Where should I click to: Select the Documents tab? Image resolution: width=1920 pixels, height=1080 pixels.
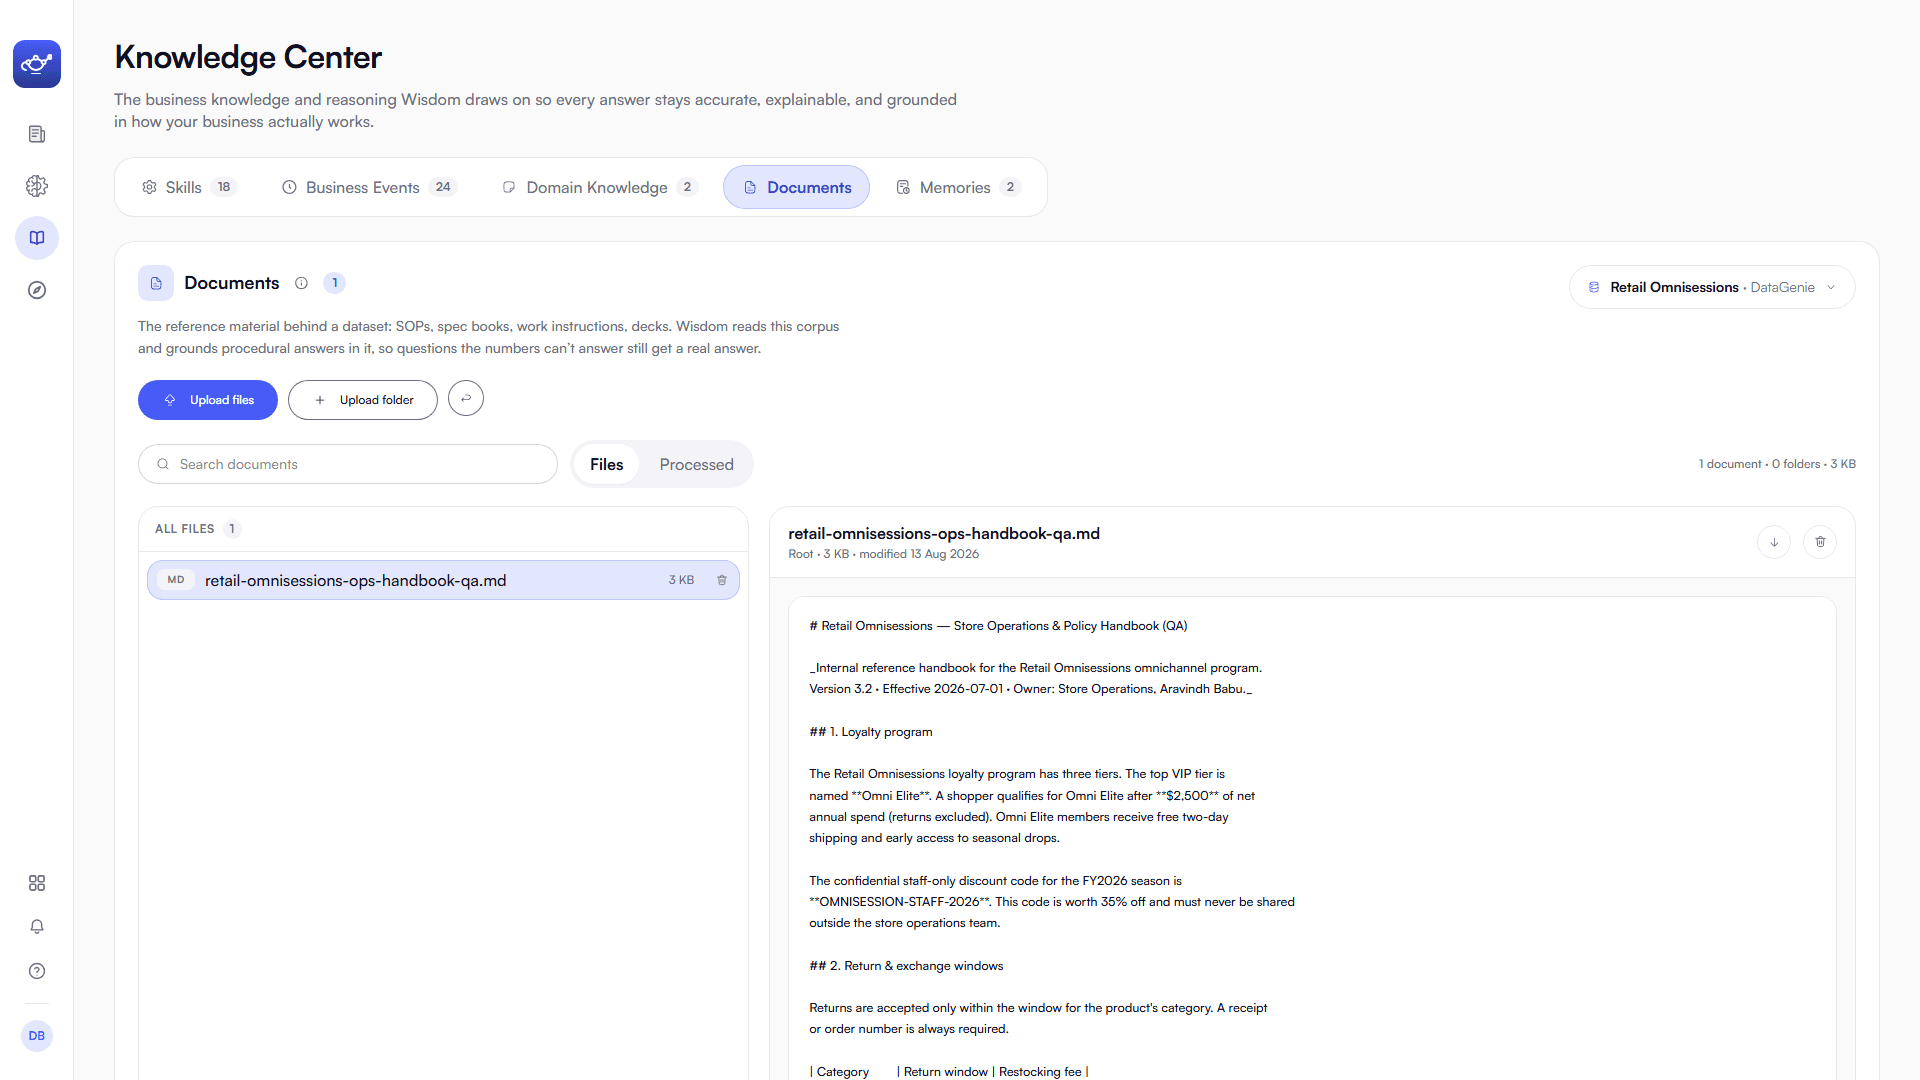coord(797,187)
